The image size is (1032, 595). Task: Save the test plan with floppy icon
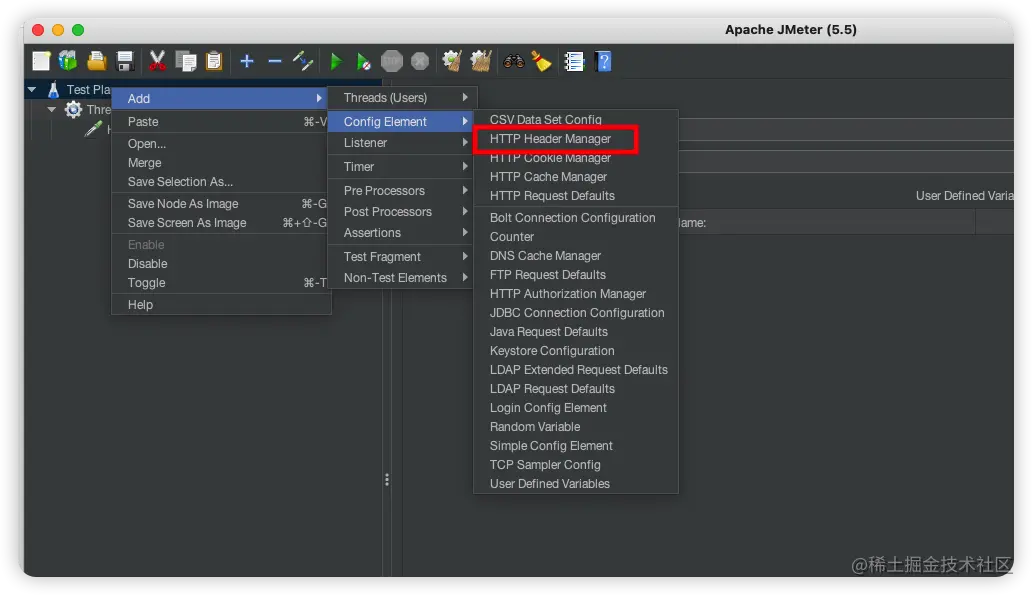(x=125, y=61)
